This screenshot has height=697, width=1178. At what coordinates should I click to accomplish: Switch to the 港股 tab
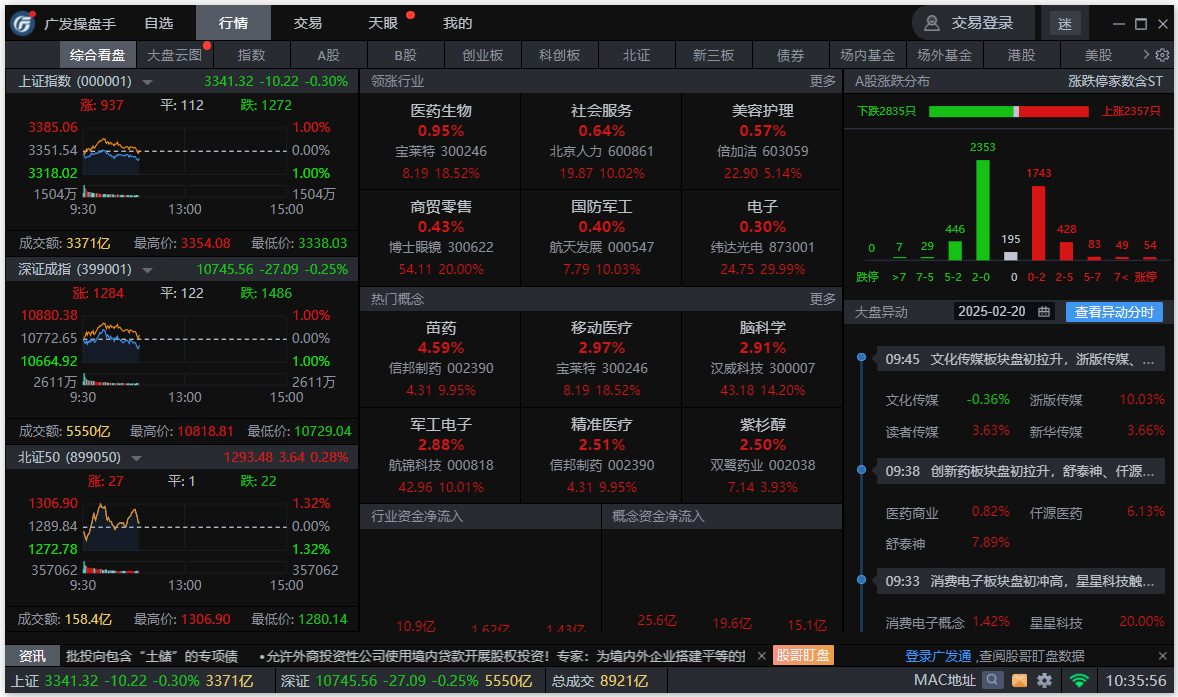coord(1021,55)
